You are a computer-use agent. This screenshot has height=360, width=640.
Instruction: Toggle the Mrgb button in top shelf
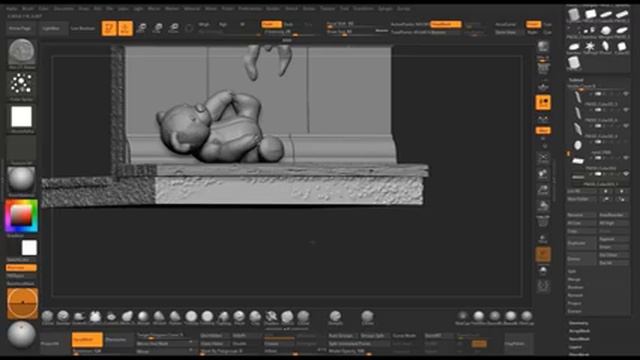[x=204, y=24]
